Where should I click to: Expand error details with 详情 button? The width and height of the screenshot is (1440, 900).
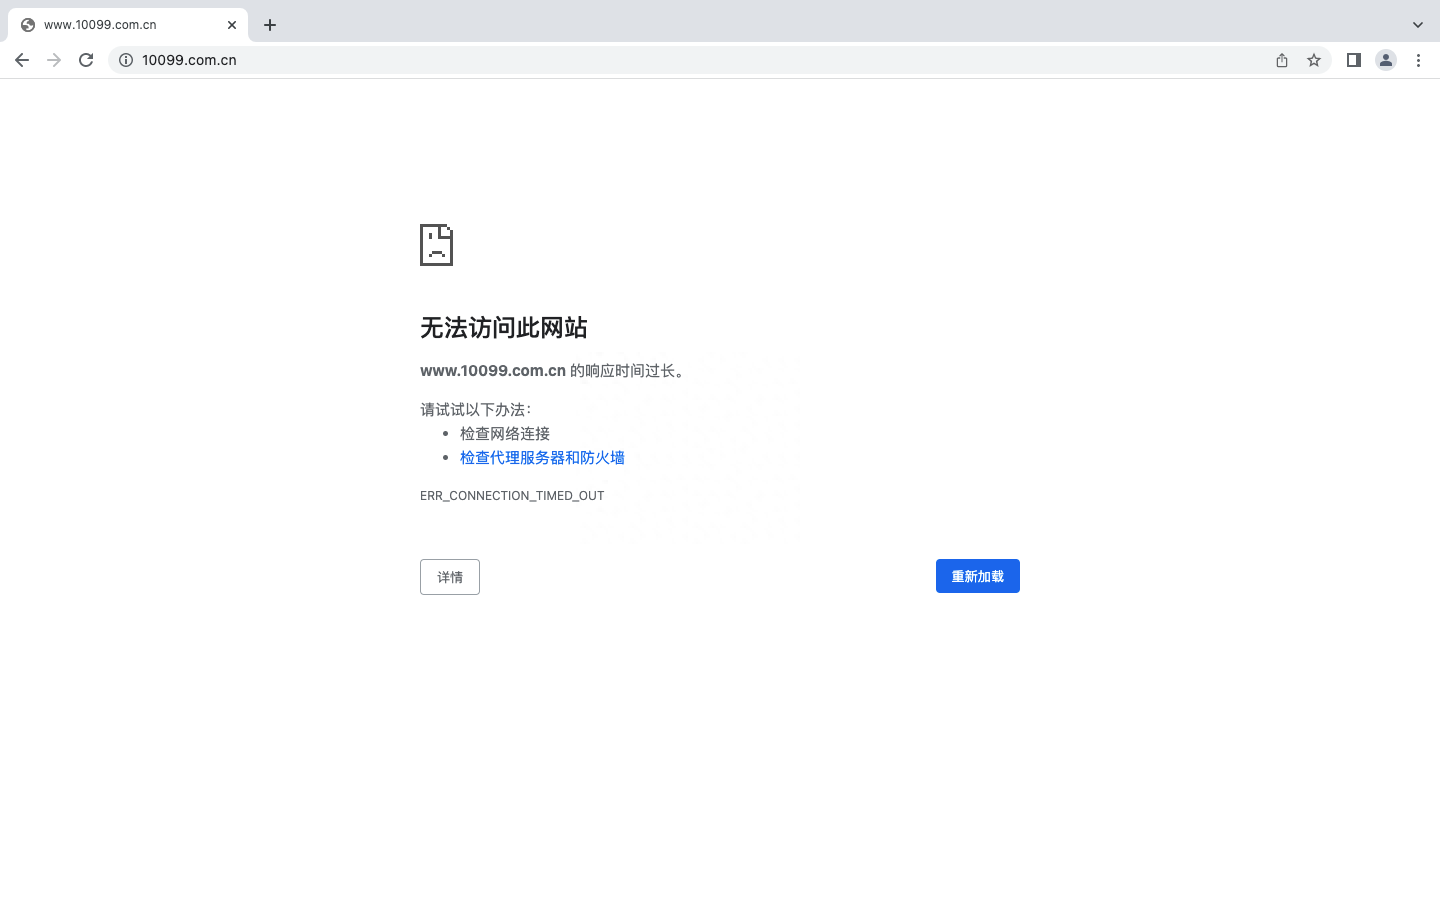point(449,577)
